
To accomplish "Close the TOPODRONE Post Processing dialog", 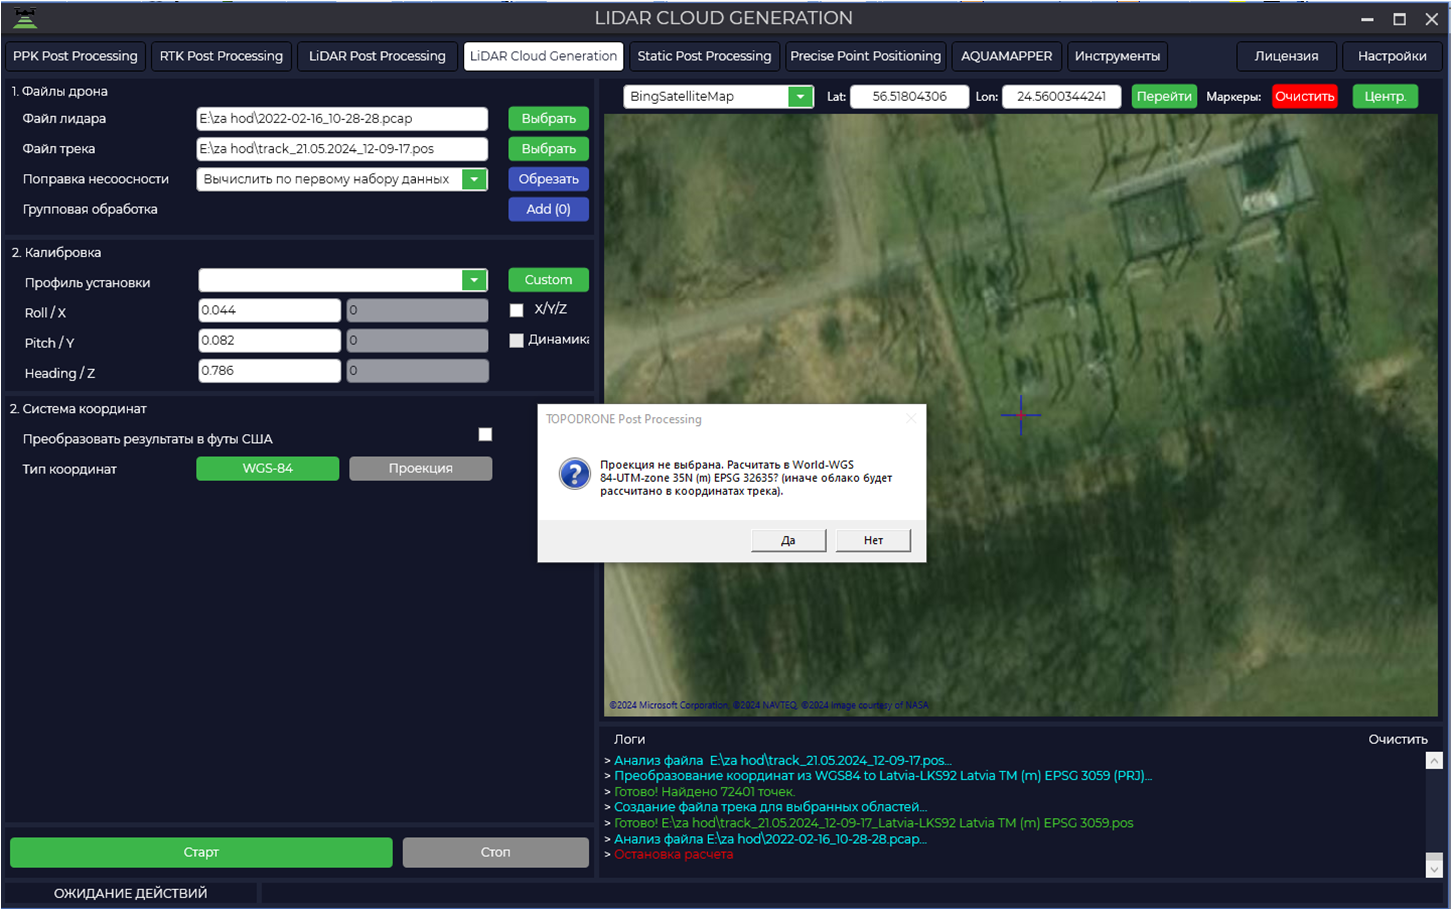I will tap(910, 419).
